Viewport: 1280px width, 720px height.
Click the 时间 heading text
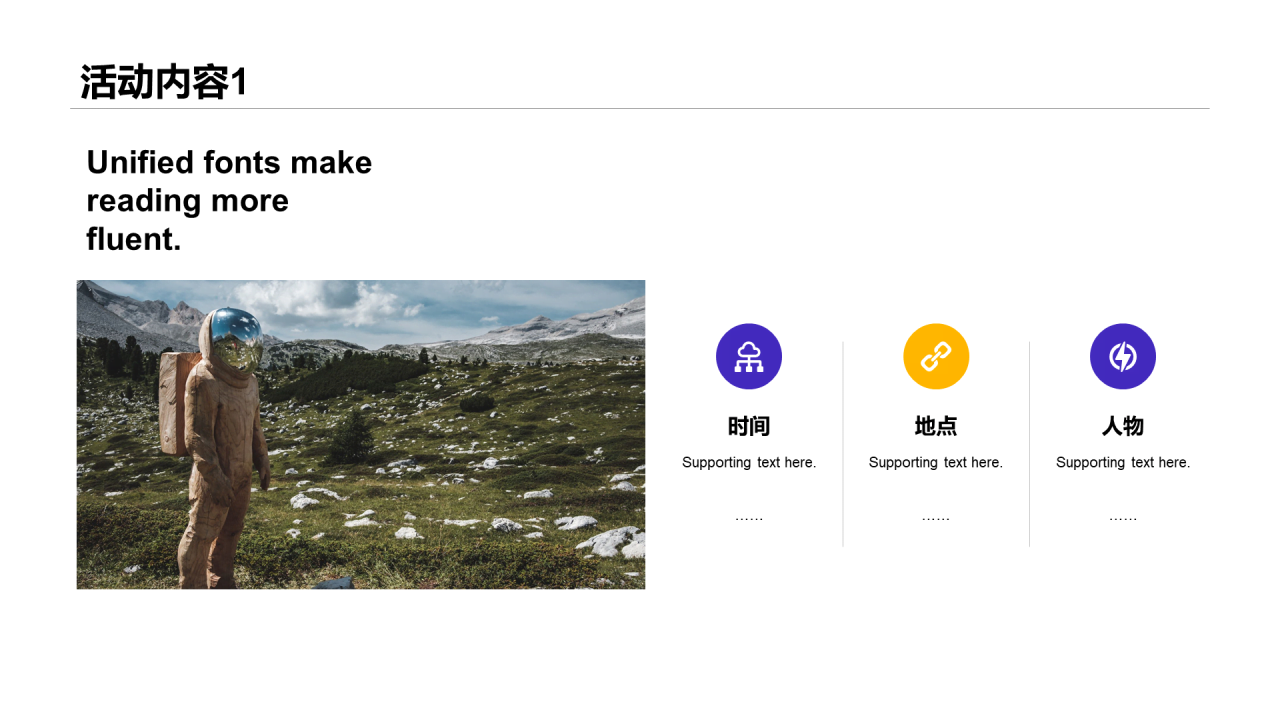pos(749,427)
